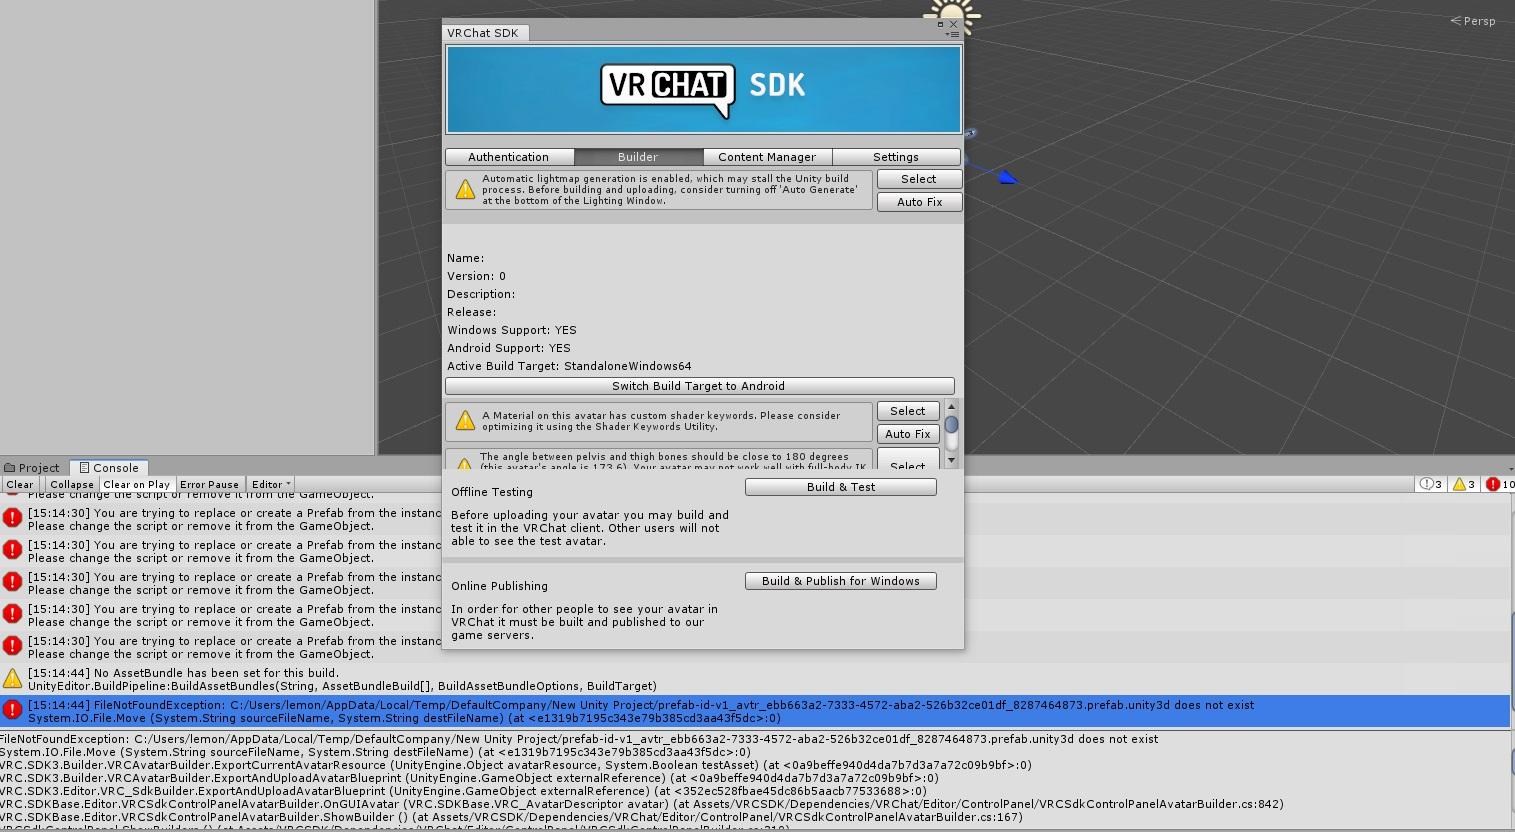Select the Console panel tab

click(110, 467)
